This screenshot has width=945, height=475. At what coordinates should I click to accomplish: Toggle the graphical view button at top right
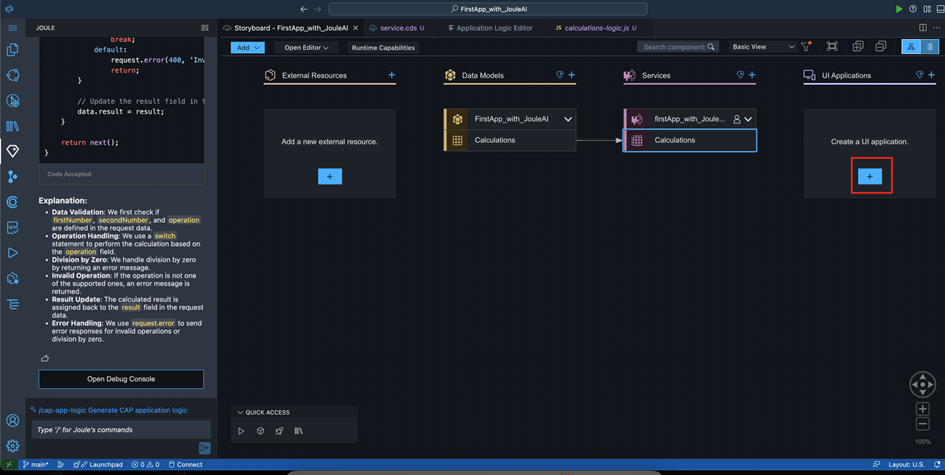pos(911,47)
